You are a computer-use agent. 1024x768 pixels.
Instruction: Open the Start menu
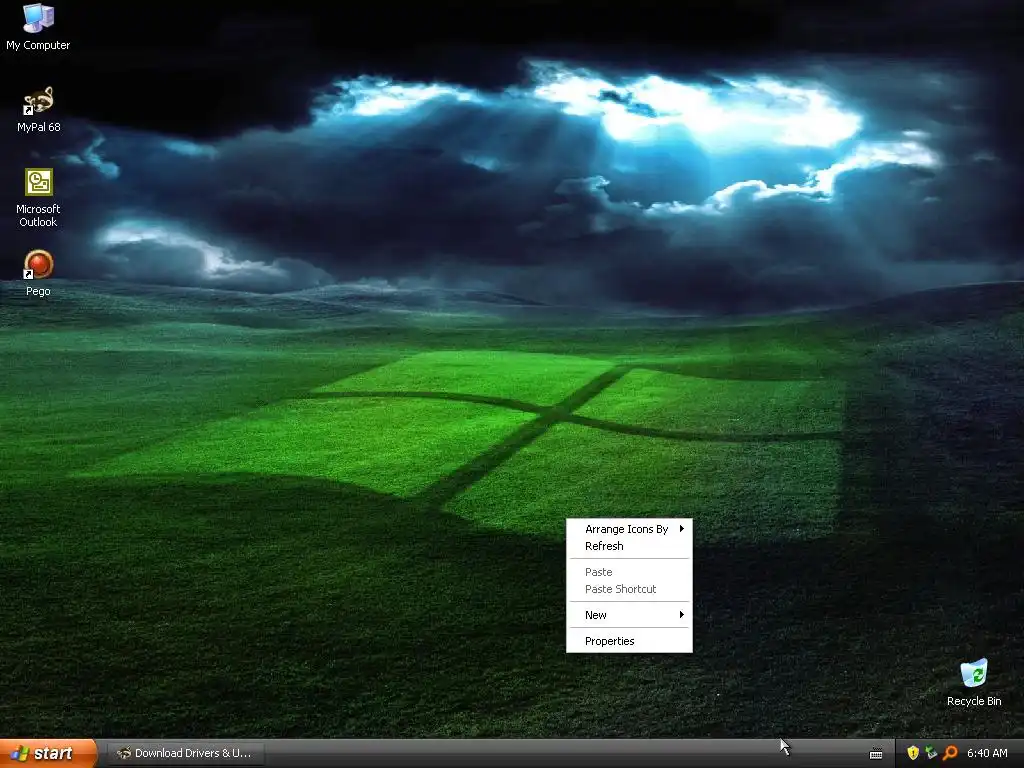coord(49,754)
